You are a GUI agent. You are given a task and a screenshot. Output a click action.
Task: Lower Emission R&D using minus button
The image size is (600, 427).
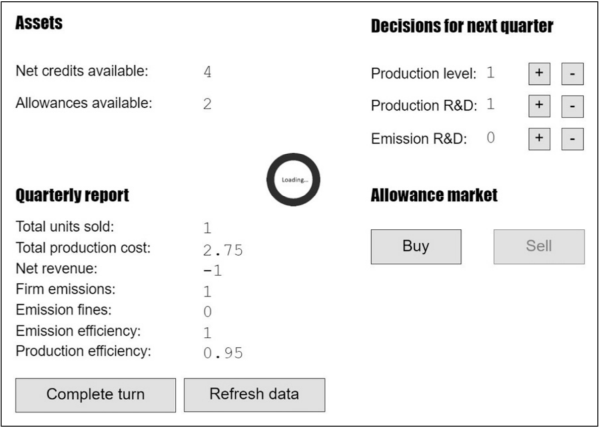[x=571, y=138]
